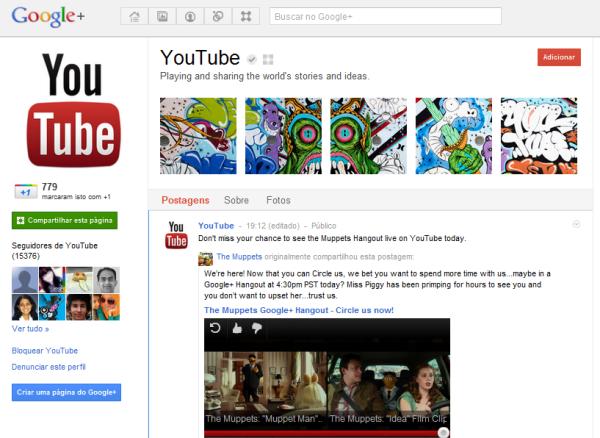Open third graffiti photo with green monster
Screen dimensions: 600x438
click(x=368, y=136)
